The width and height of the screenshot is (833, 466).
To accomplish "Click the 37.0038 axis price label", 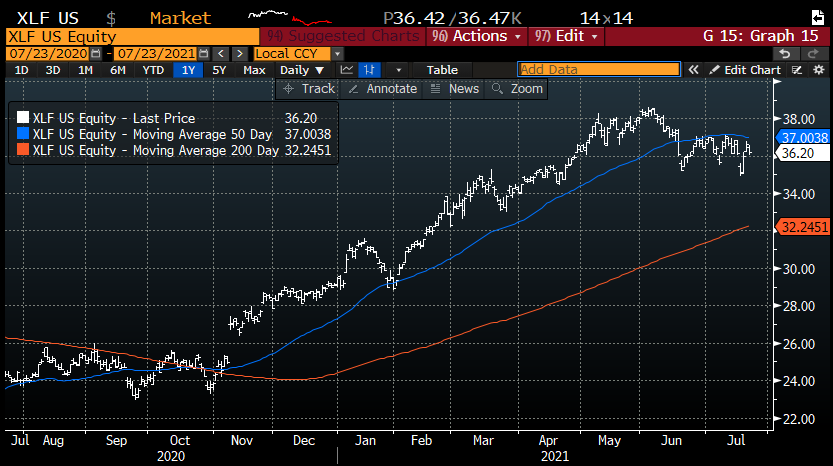I will [804, 138].
